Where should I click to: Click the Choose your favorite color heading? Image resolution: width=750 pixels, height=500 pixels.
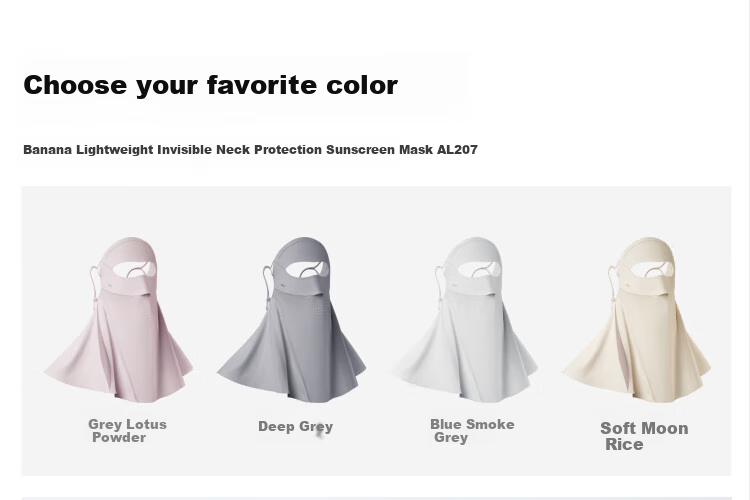[x=210, y=85]
